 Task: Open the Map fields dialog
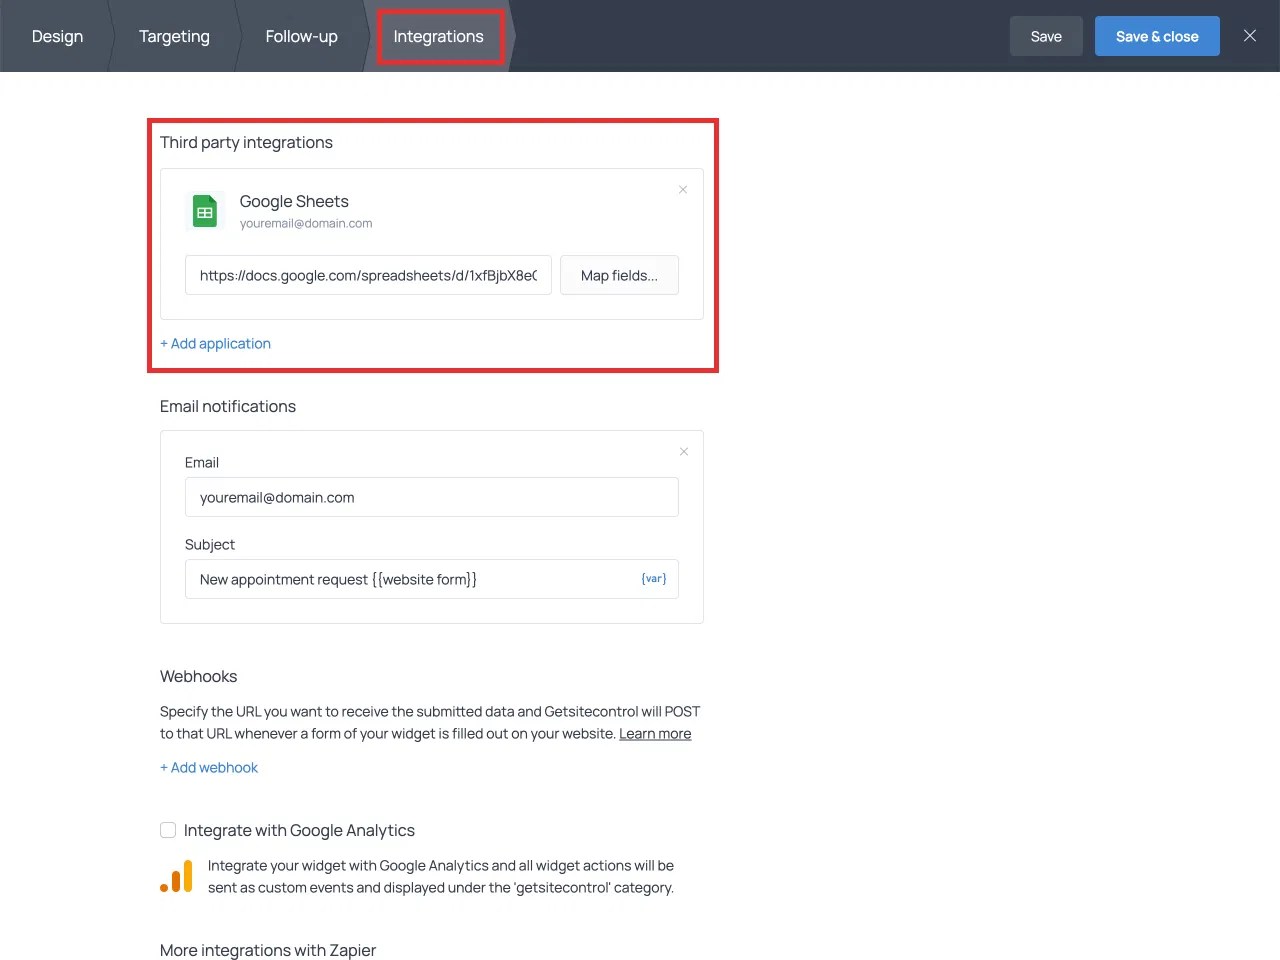tap(619, 275)
